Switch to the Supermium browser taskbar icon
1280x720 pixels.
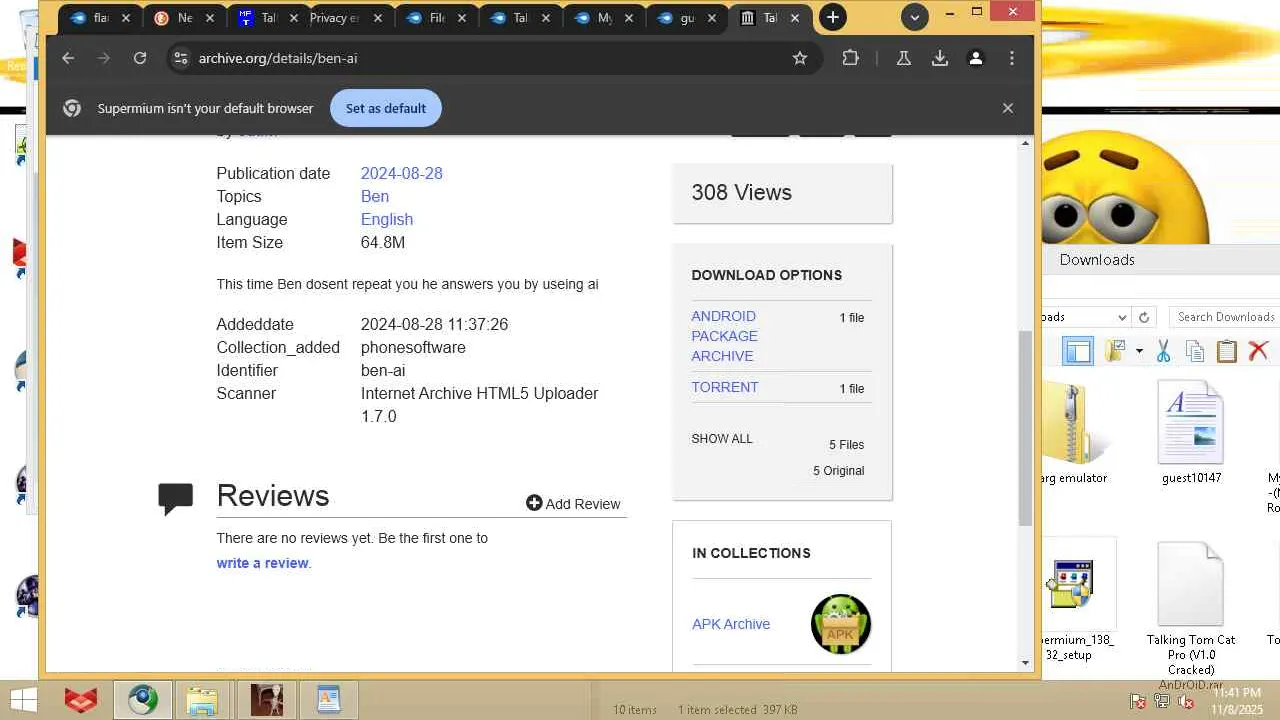[142, 700]
